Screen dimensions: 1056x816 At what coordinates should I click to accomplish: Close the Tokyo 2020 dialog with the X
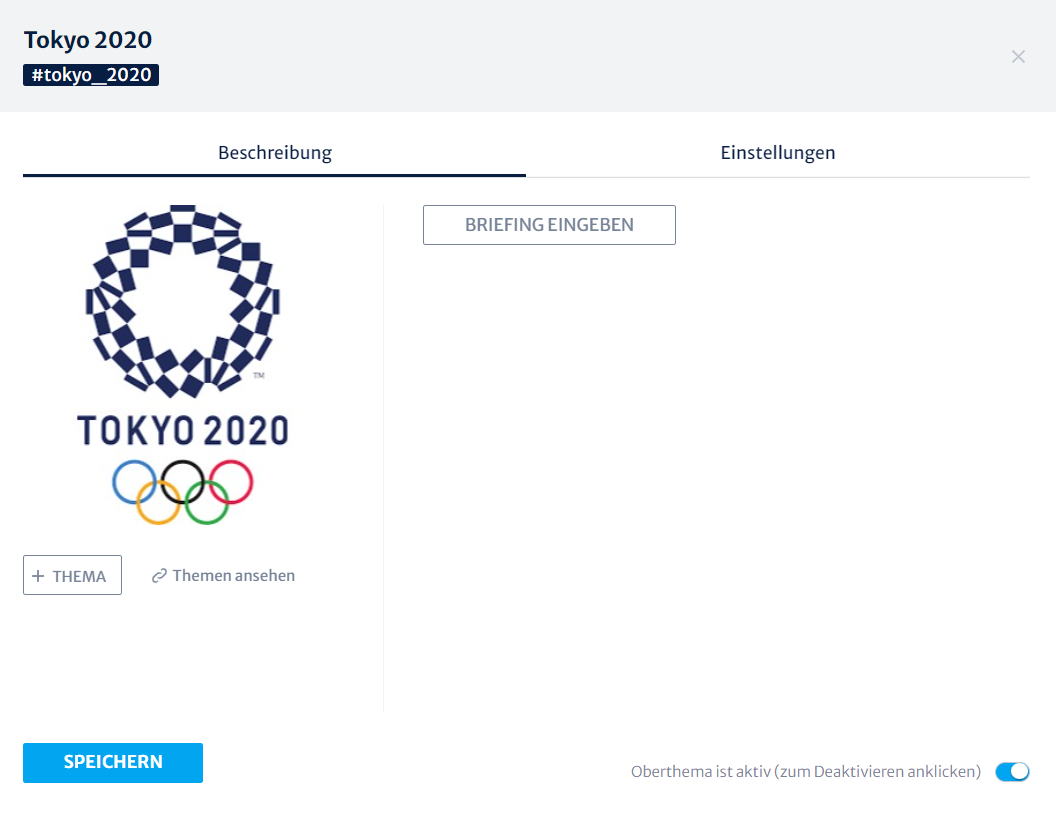1018,57
